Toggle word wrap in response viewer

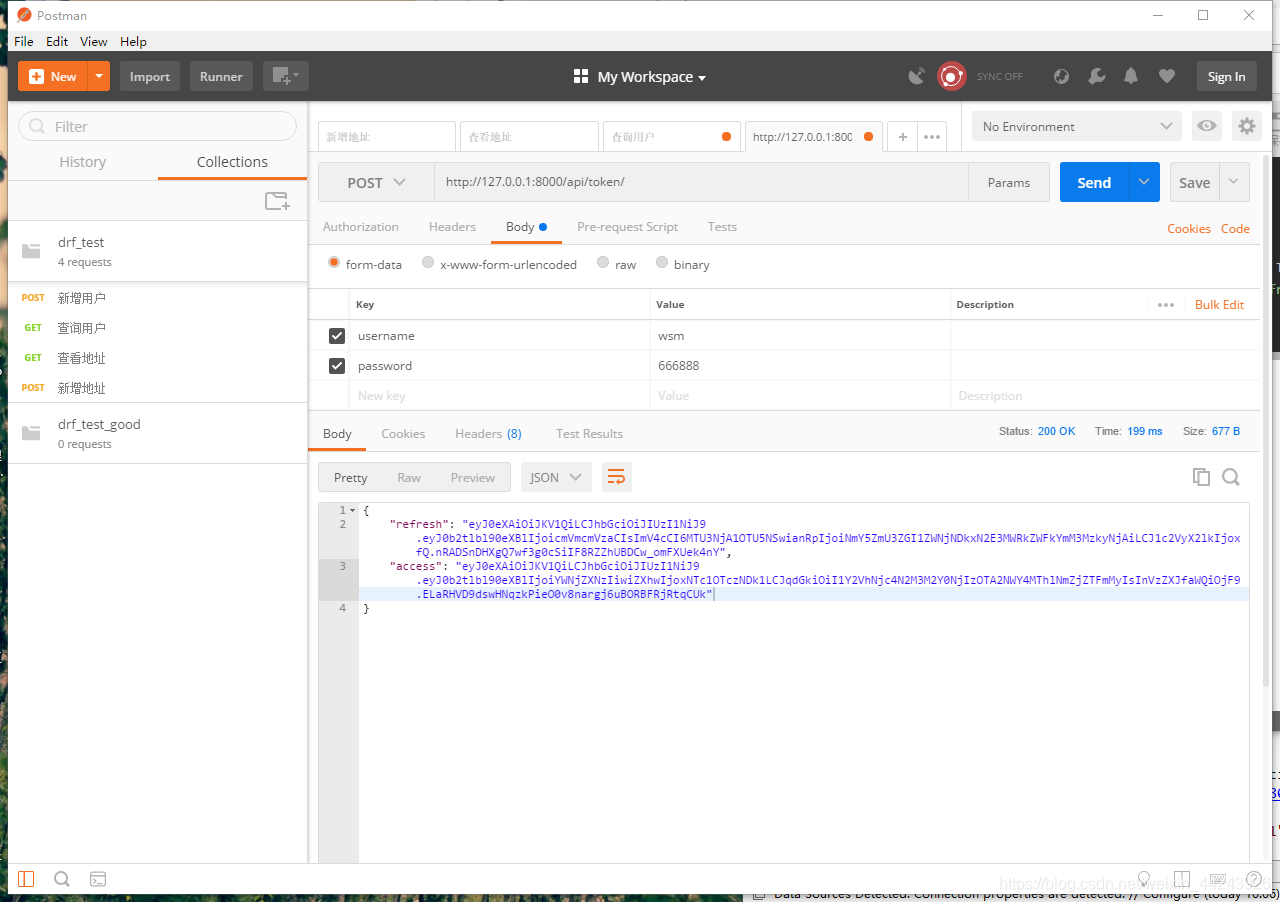coord(616,477)
